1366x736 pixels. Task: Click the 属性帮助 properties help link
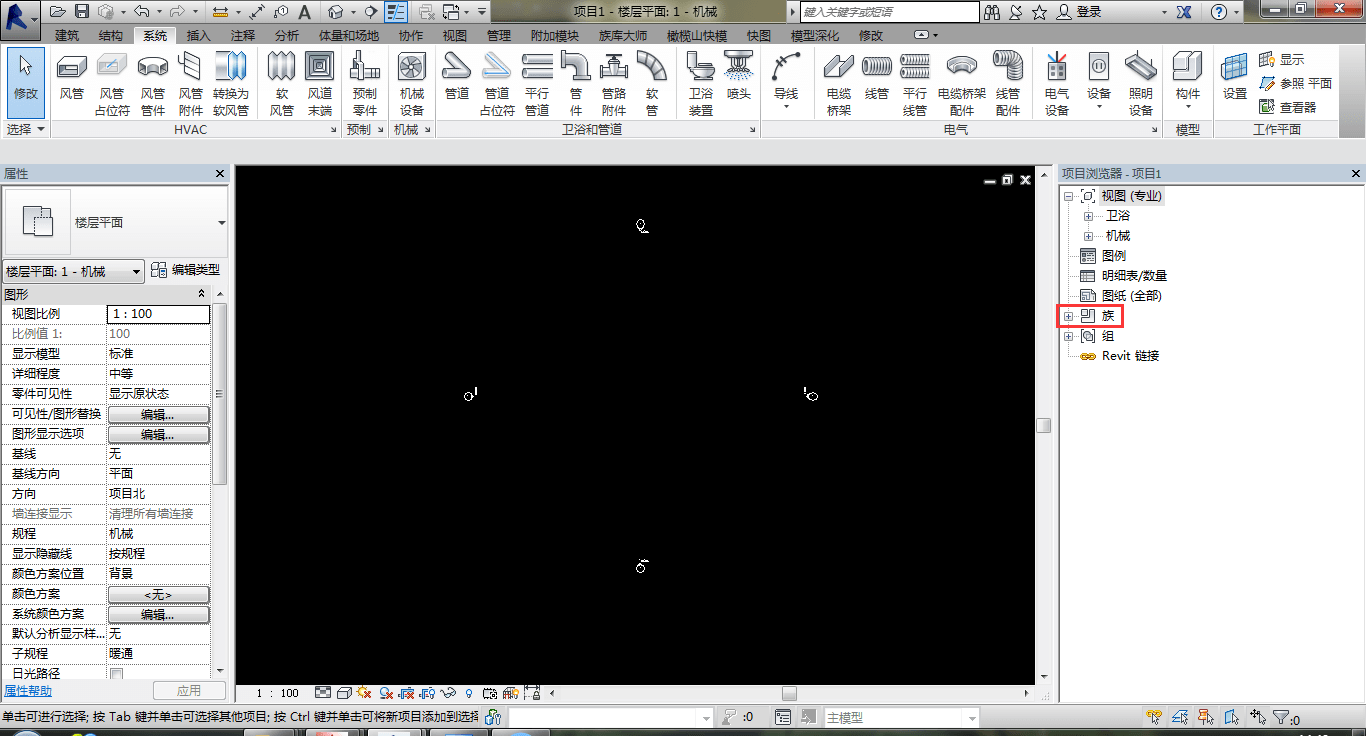point(28,691)
